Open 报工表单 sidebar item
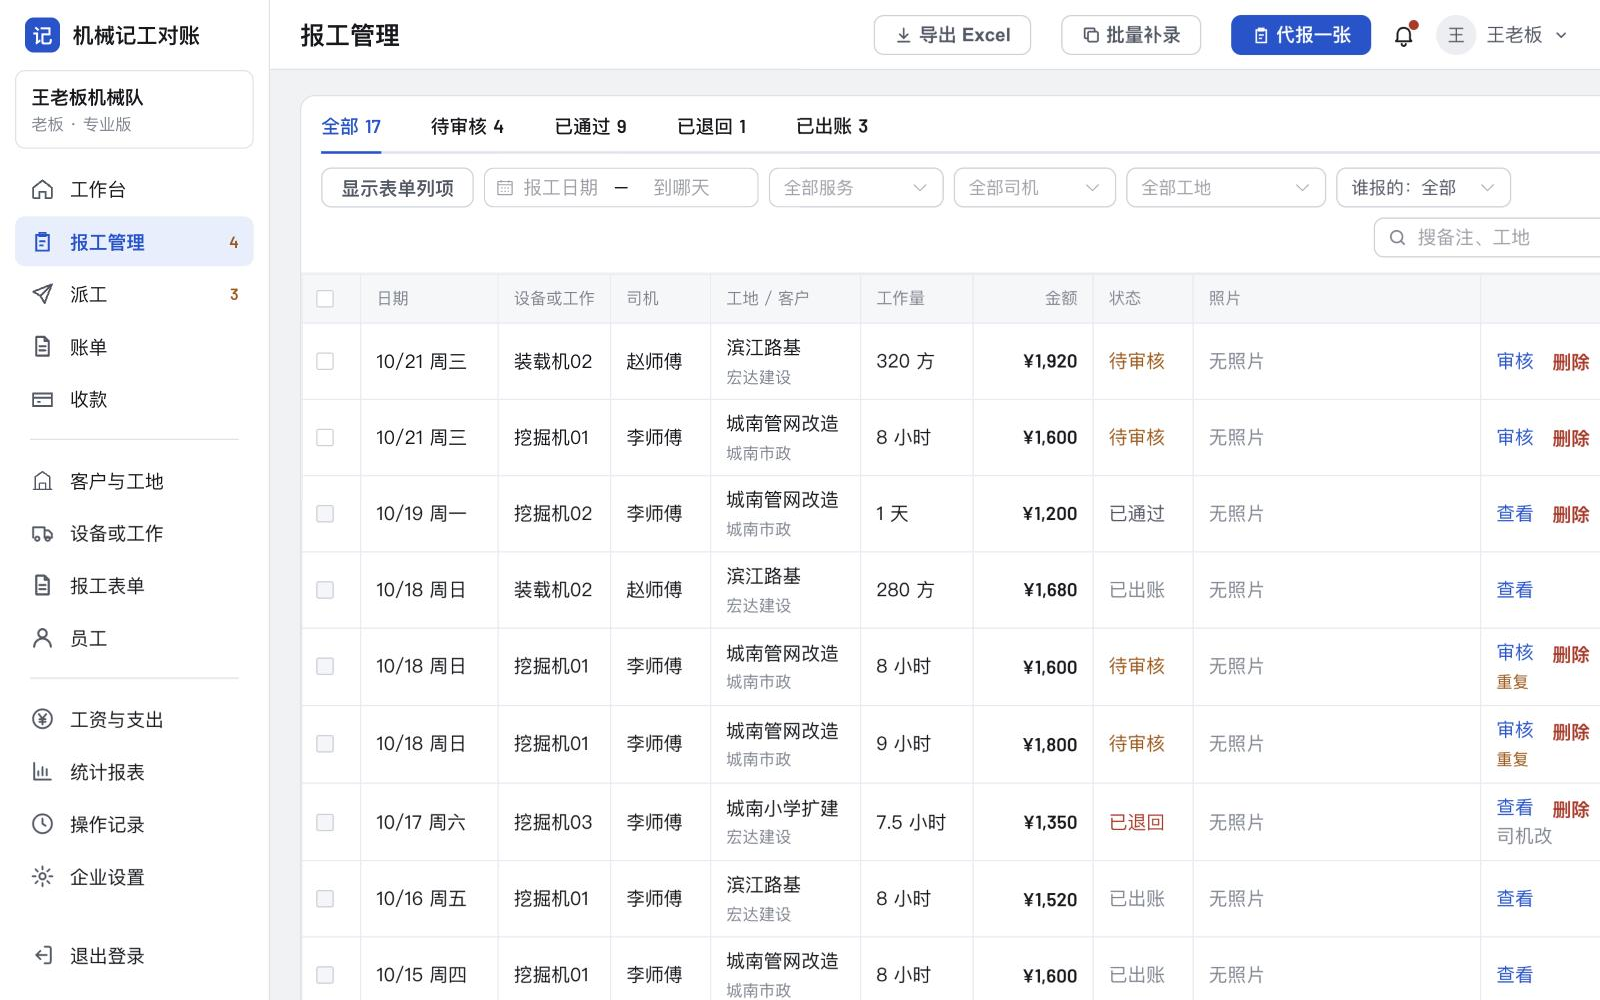The image size is (1600, 1000). click(134, 585)
